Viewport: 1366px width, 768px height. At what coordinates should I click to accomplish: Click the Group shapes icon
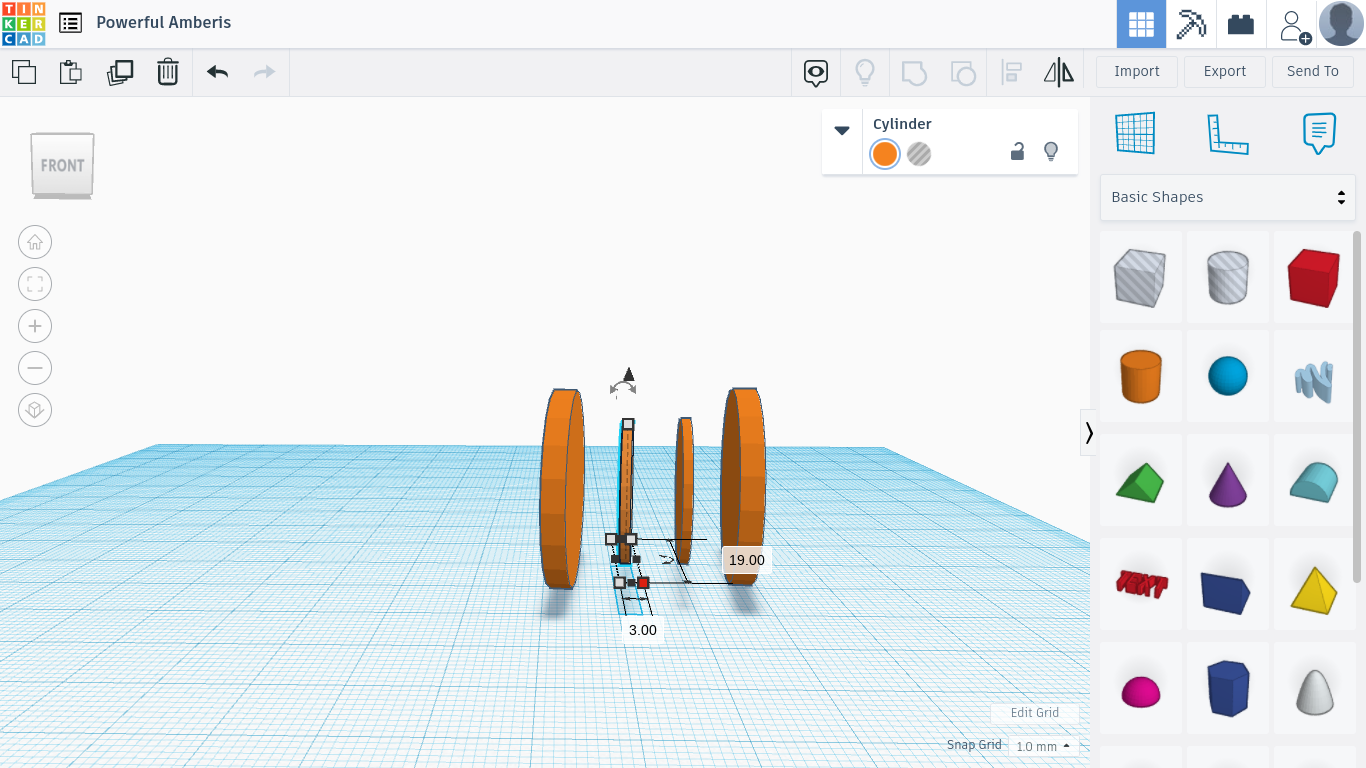pyautogui.click(x=914, y=72)
